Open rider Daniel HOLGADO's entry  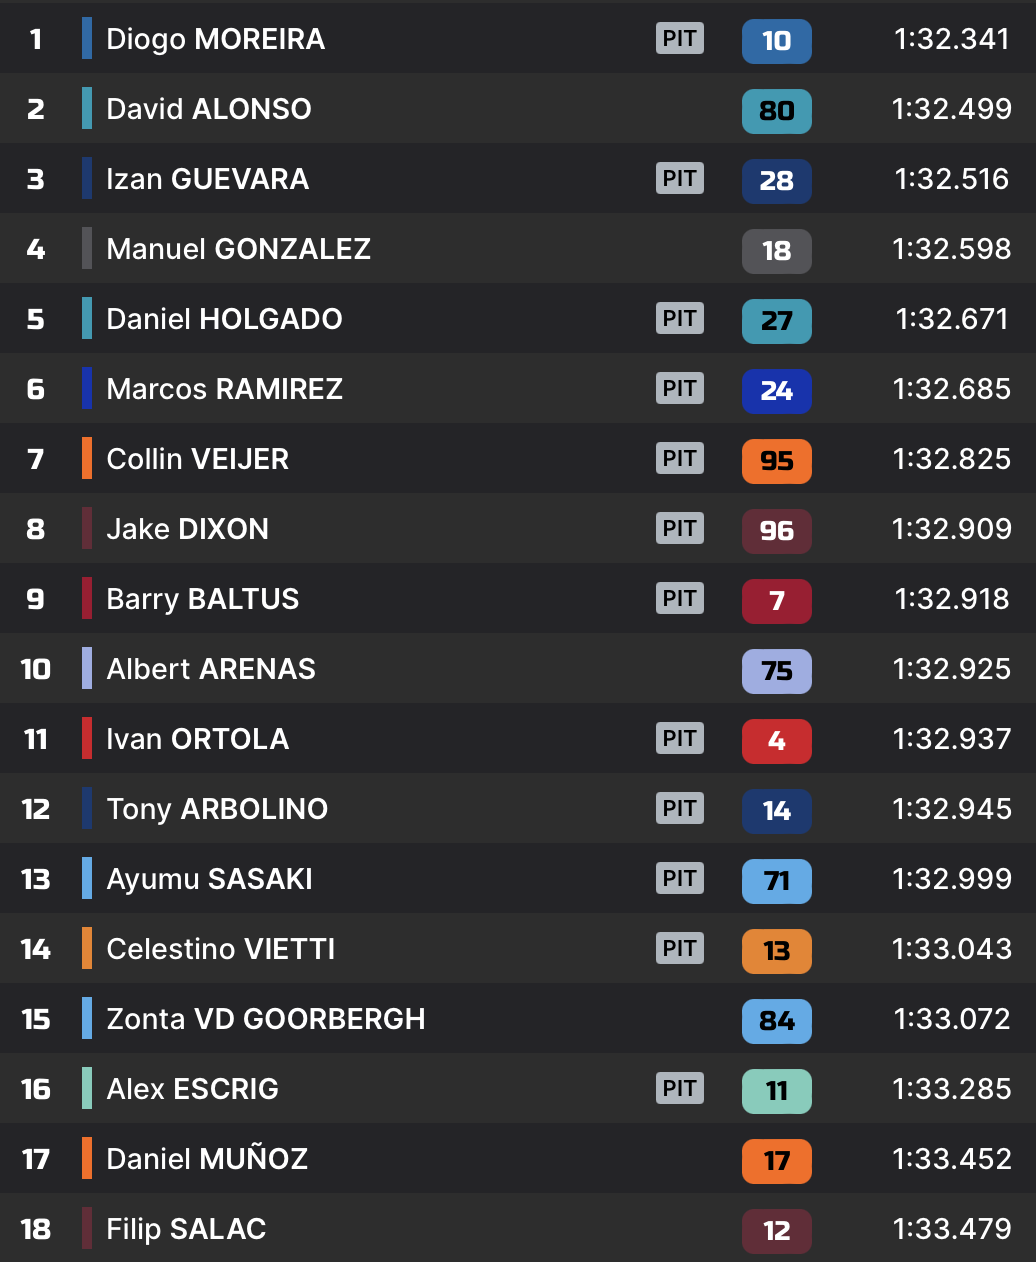tap(224, 319)
